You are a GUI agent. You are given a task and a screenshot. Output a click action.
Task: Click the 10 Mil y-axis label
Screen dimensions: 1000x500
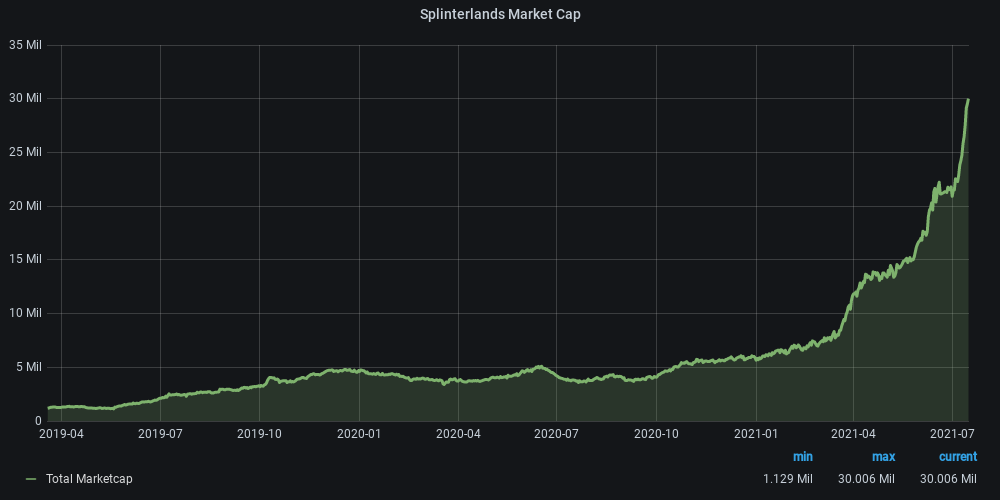pyautogui.click(x=26, y=312)
